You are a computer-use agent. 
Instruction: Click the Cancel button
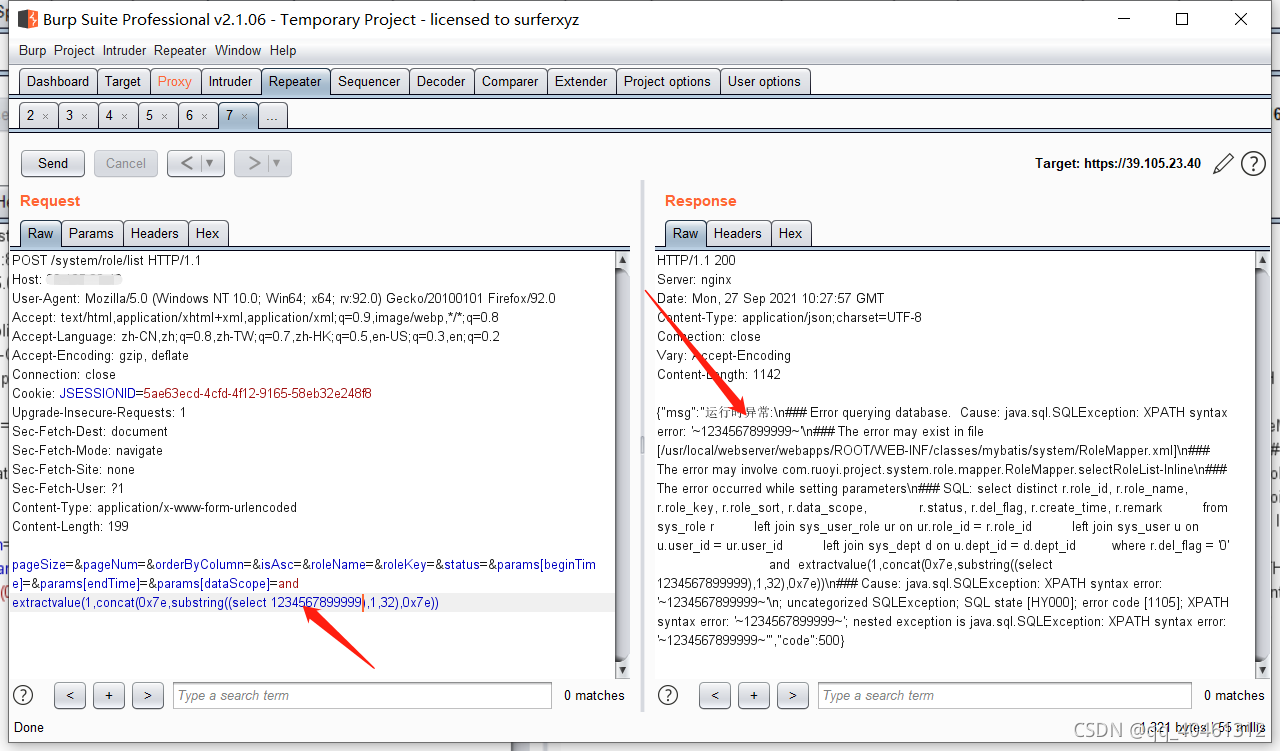click(126, 163)
